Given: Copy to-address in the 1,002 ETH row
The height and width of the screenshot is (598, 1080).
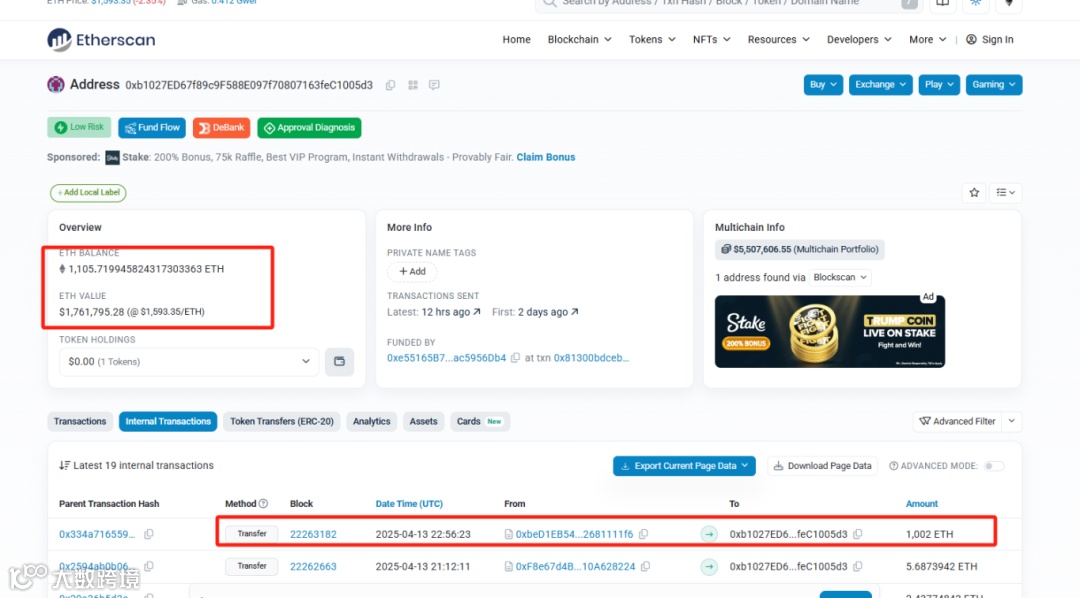Looking at the screenshot, I should 858,534.
